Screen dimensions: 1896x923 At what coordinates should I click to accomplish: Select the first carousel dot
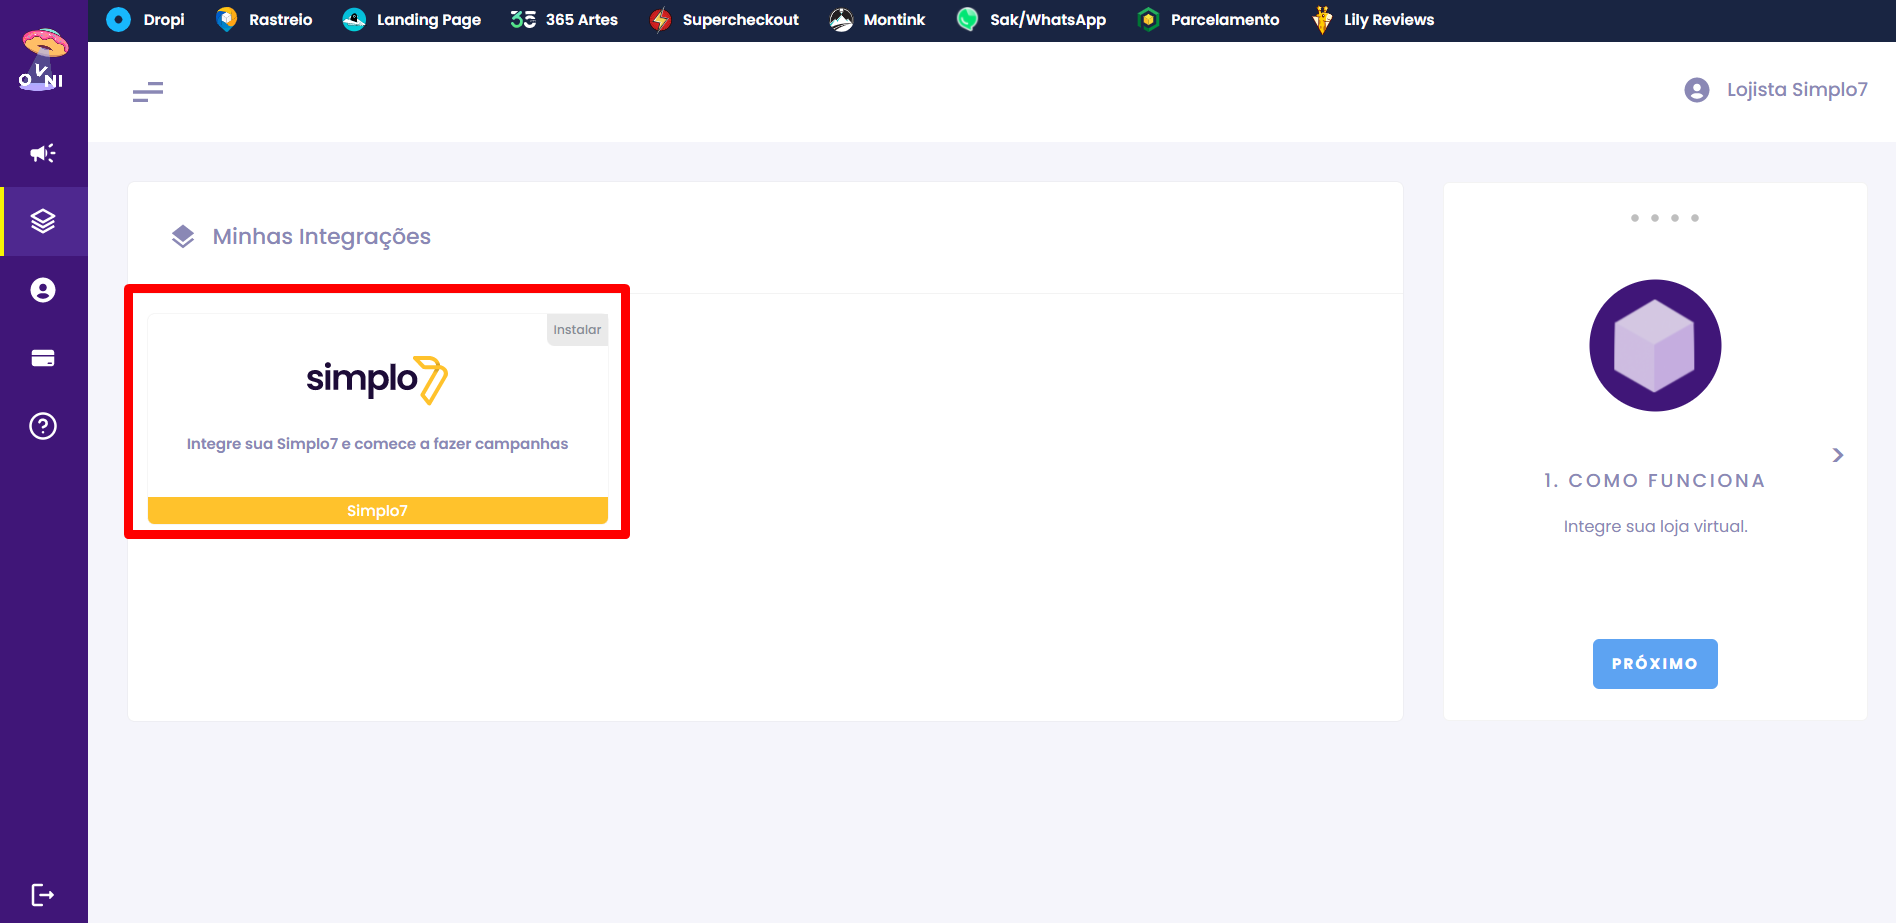point(1635,218)
